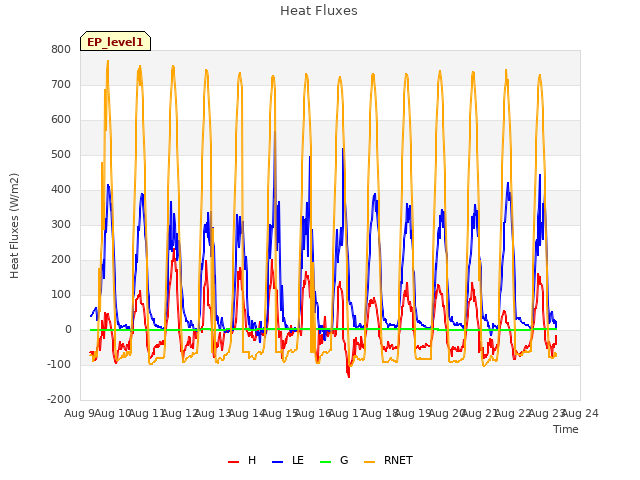The image size is (640, 480).
Task: Click the 100 y-axis tick label
Action: point(61,295)
